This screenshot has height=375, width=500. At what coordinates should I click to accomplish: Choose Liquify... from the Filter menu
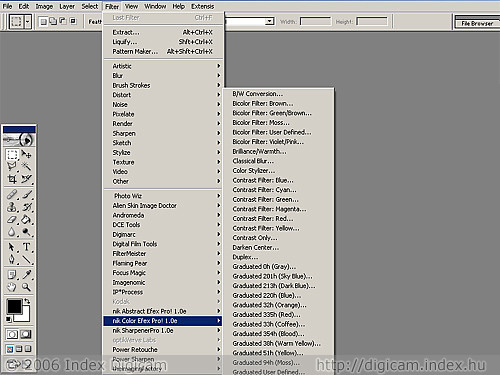163,42
